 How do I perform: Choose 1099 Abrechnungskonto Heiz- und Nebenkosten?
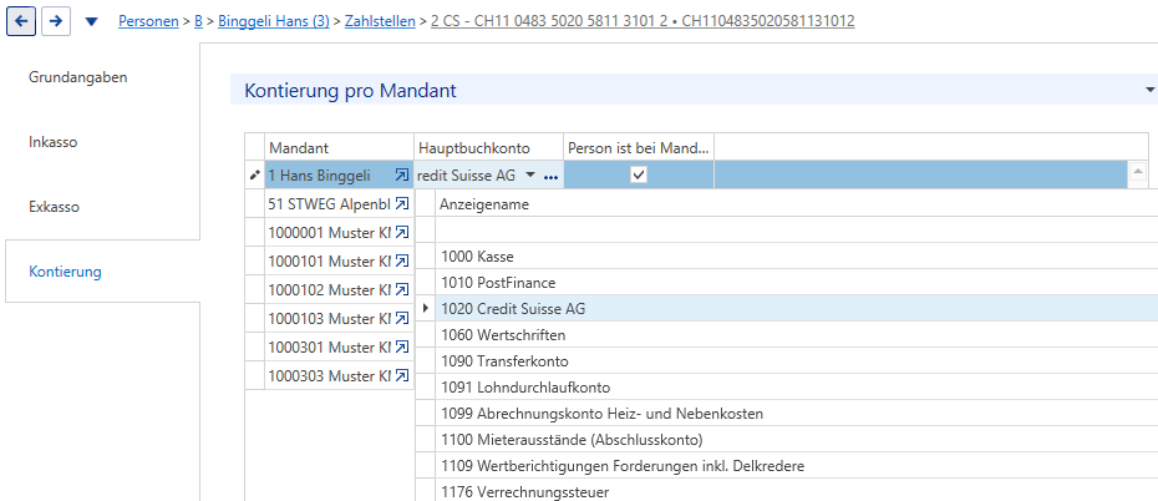point(796,413)
